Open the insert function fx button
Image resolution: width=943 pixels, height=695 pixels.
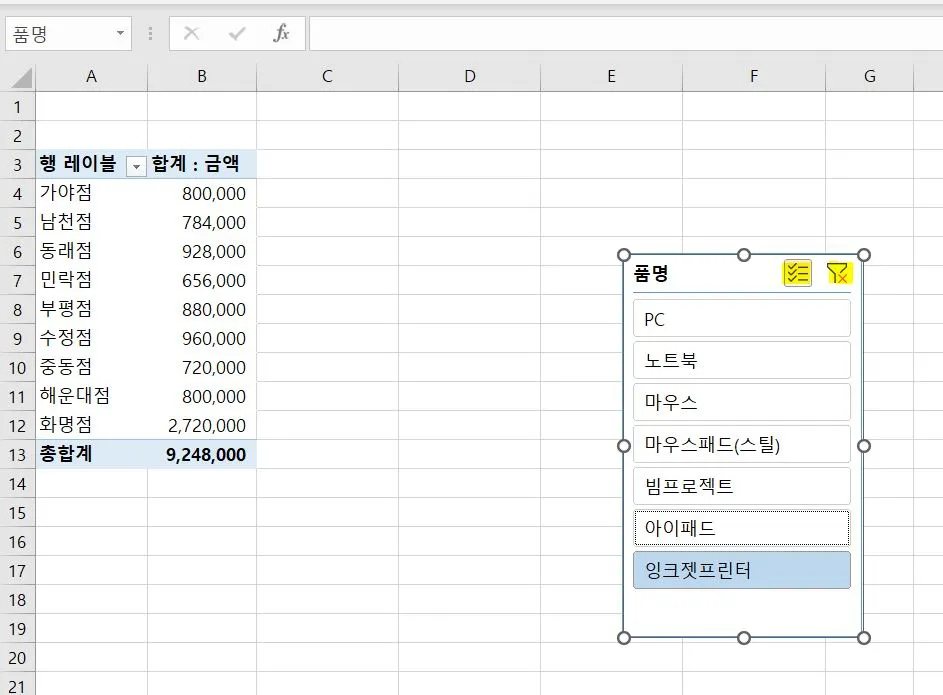coord(281,33)
